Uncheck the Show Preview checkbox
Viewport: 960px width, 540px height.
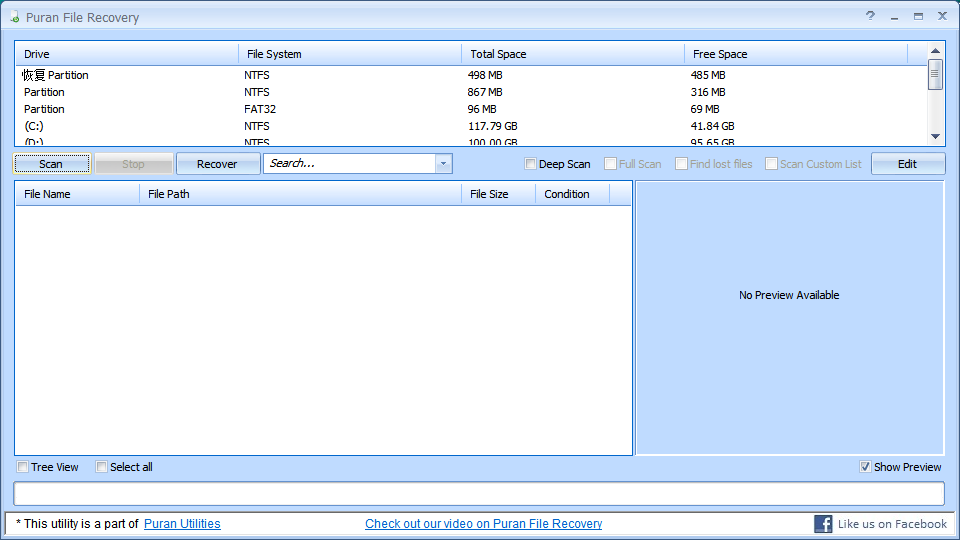click(865, 467)
